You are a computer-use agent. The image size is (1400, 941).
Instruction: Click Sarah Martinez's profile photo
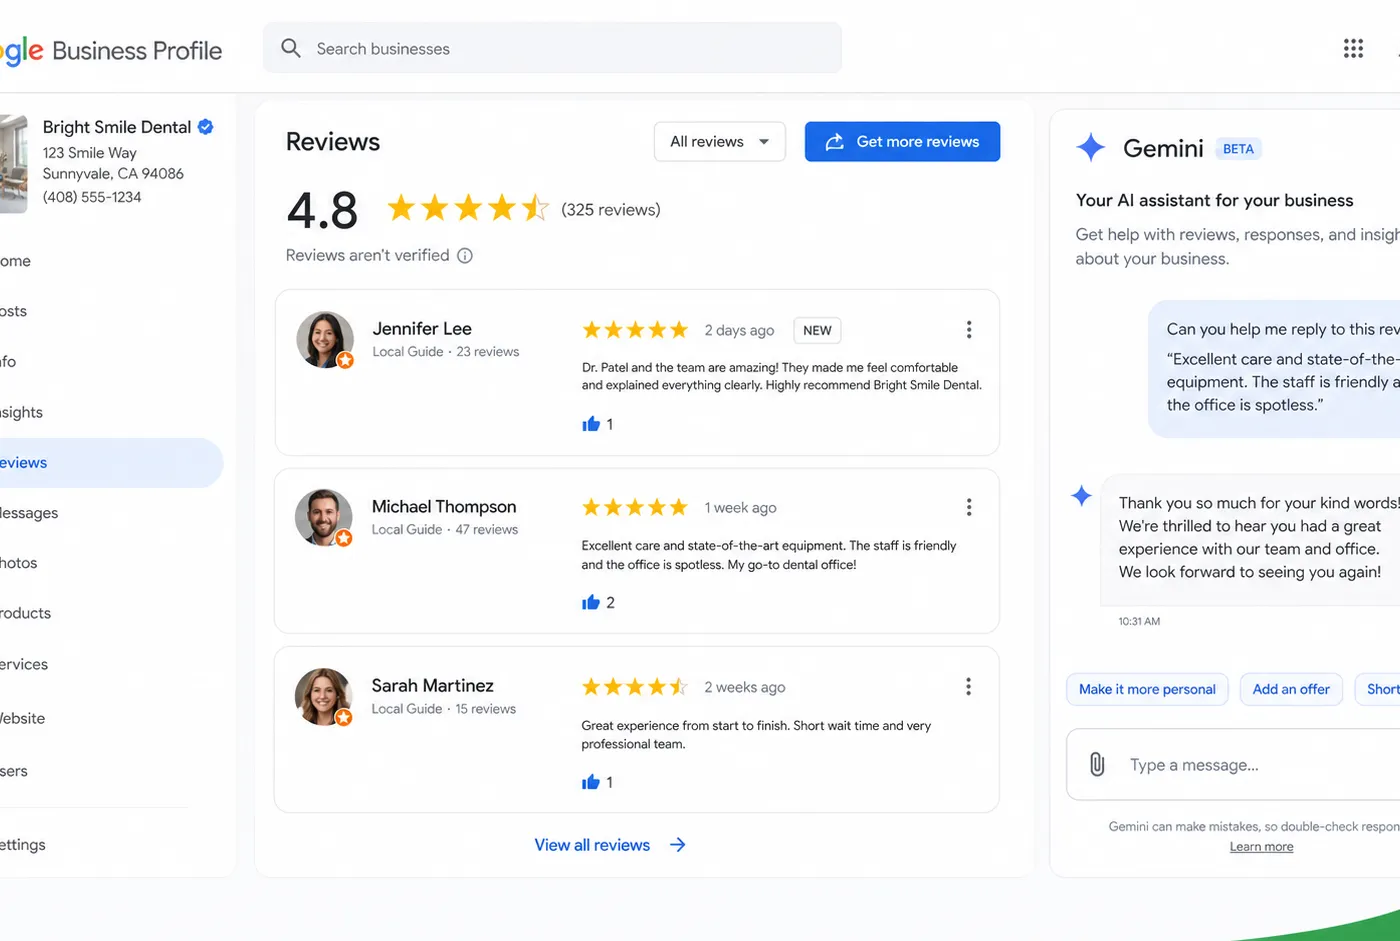324,697
